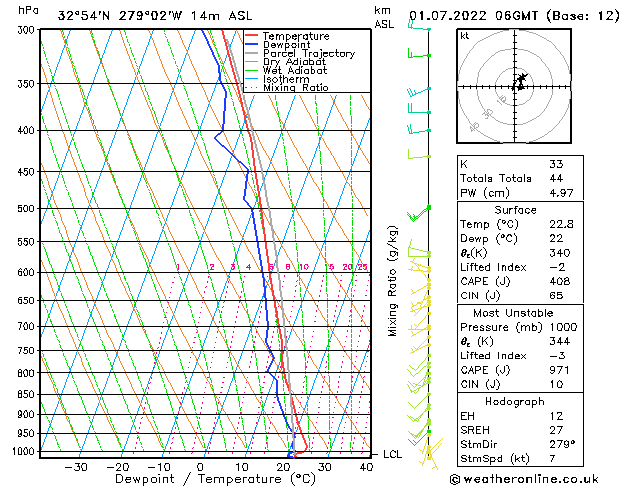Click the StmDir value 279°
The image size is (629, 486).
[x=562, y=444]
